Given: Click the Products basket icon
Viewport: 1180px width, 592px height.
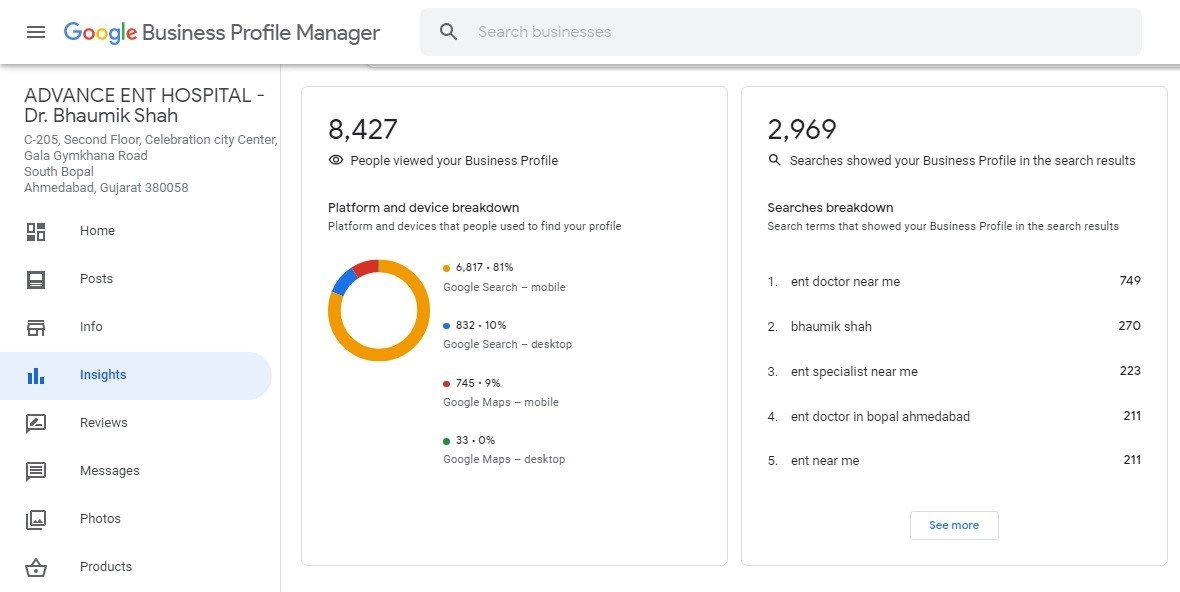Looking at the screenshot, I should tap(36, 567).
